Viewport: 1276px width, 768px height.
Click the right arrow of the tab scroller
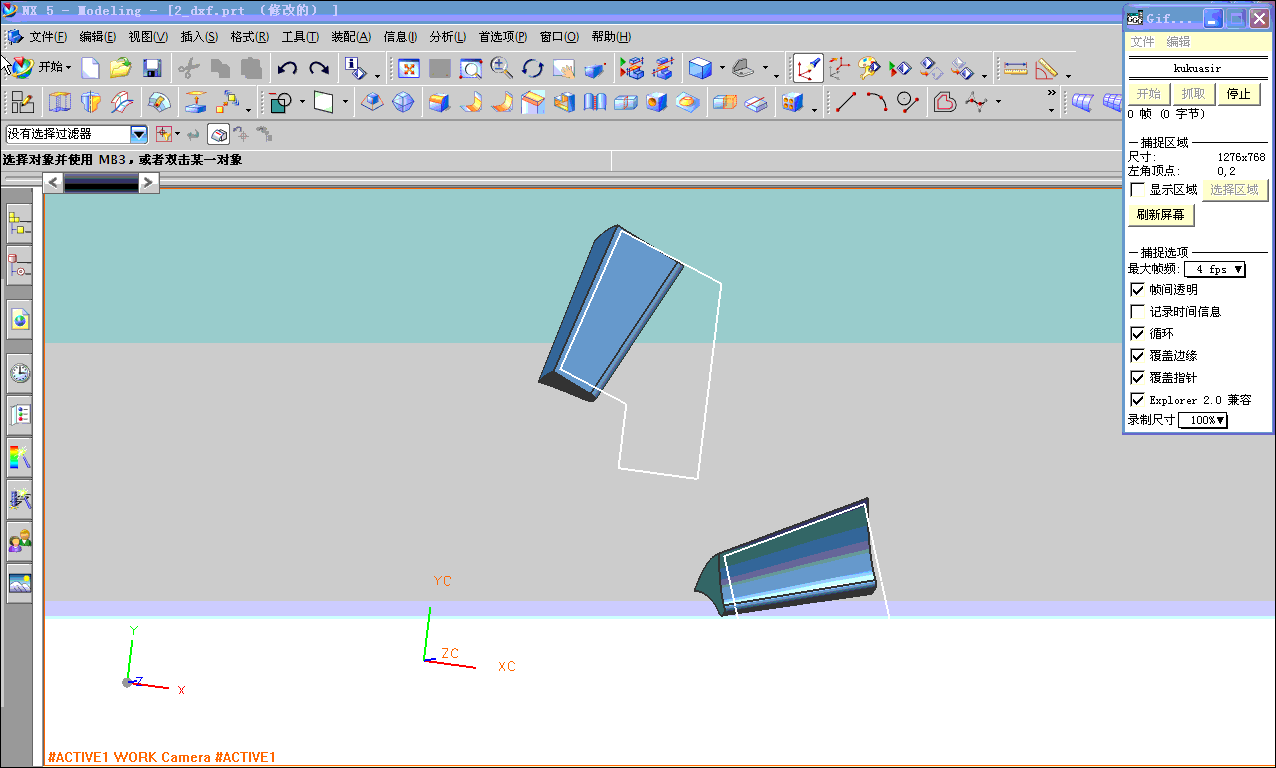(x=149, y=182)
